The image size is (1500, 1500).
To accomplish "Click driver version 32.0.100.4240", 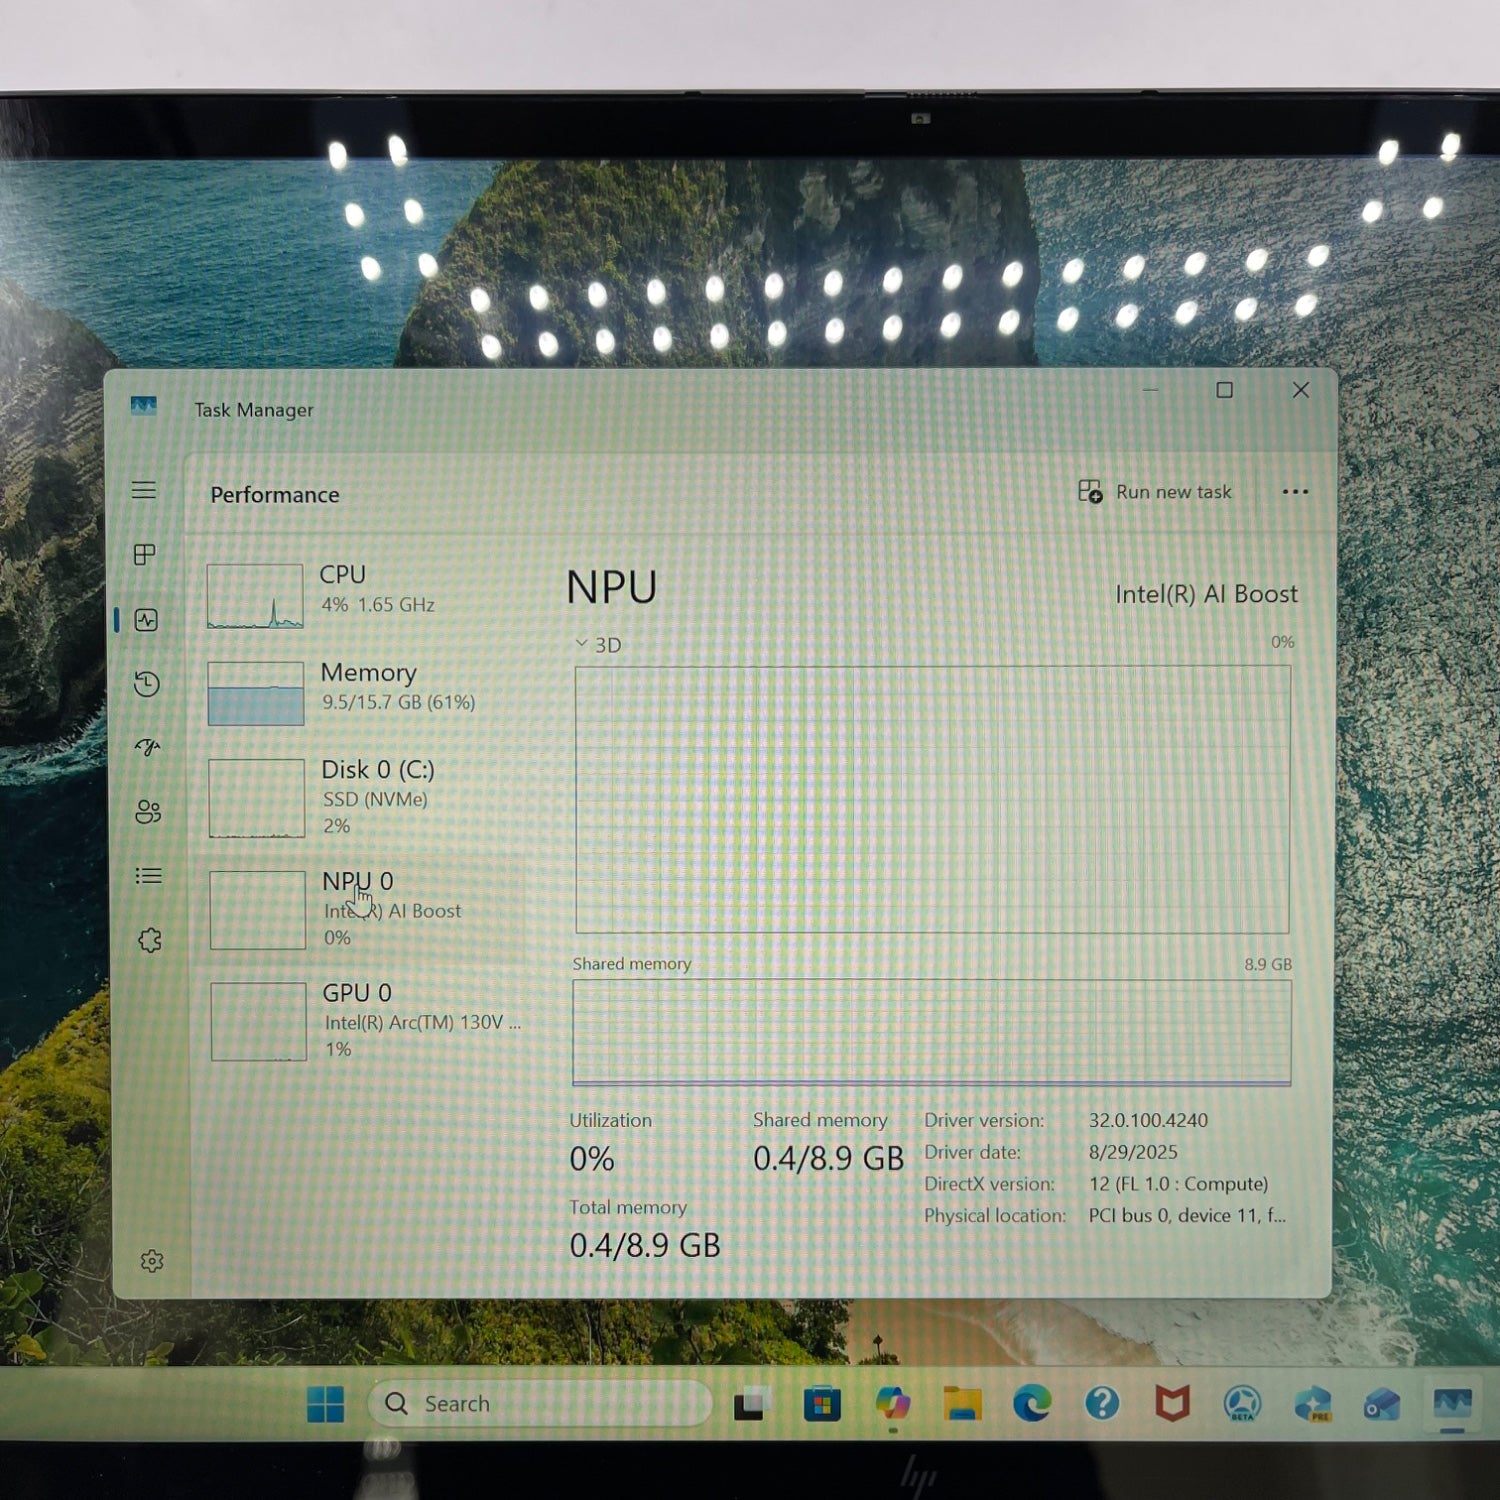I will click(1148, 1120).
